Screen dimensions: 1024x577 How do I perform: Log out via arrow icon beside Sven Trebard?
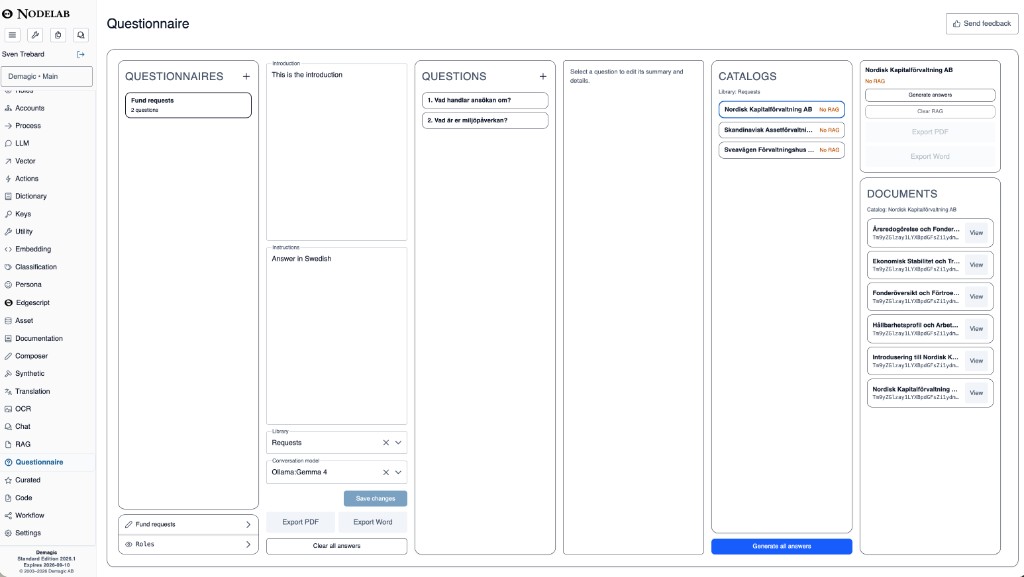81,54
